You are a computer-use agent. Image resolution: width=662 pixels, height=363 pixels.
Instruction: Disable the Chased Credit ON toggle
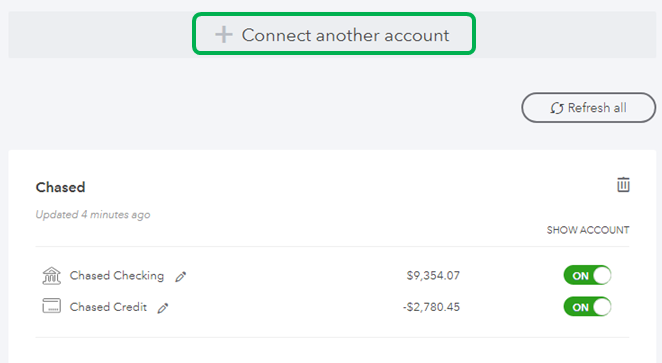(x=587, y=307)
